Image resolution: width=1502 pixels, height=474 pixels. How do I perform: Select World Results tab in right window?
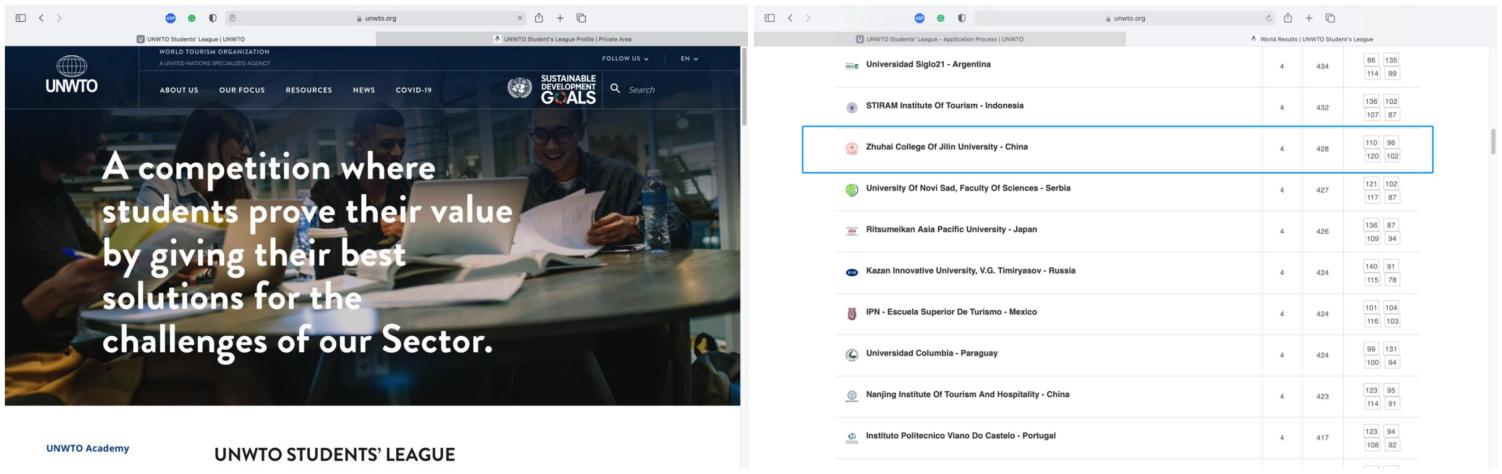[x=1312, y=39]
